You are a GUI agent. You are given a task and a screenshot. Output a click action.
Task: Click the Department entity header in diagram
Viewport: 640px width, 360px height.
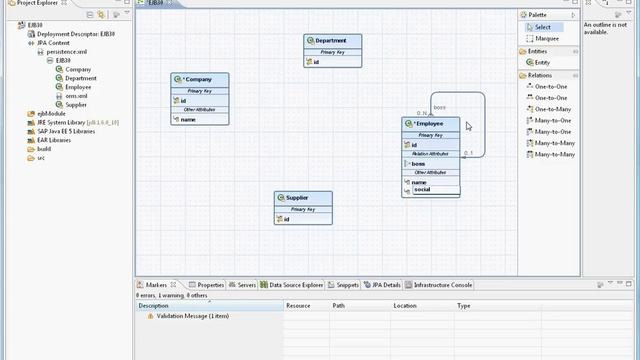pyautogui.click(x=333, y=41)
